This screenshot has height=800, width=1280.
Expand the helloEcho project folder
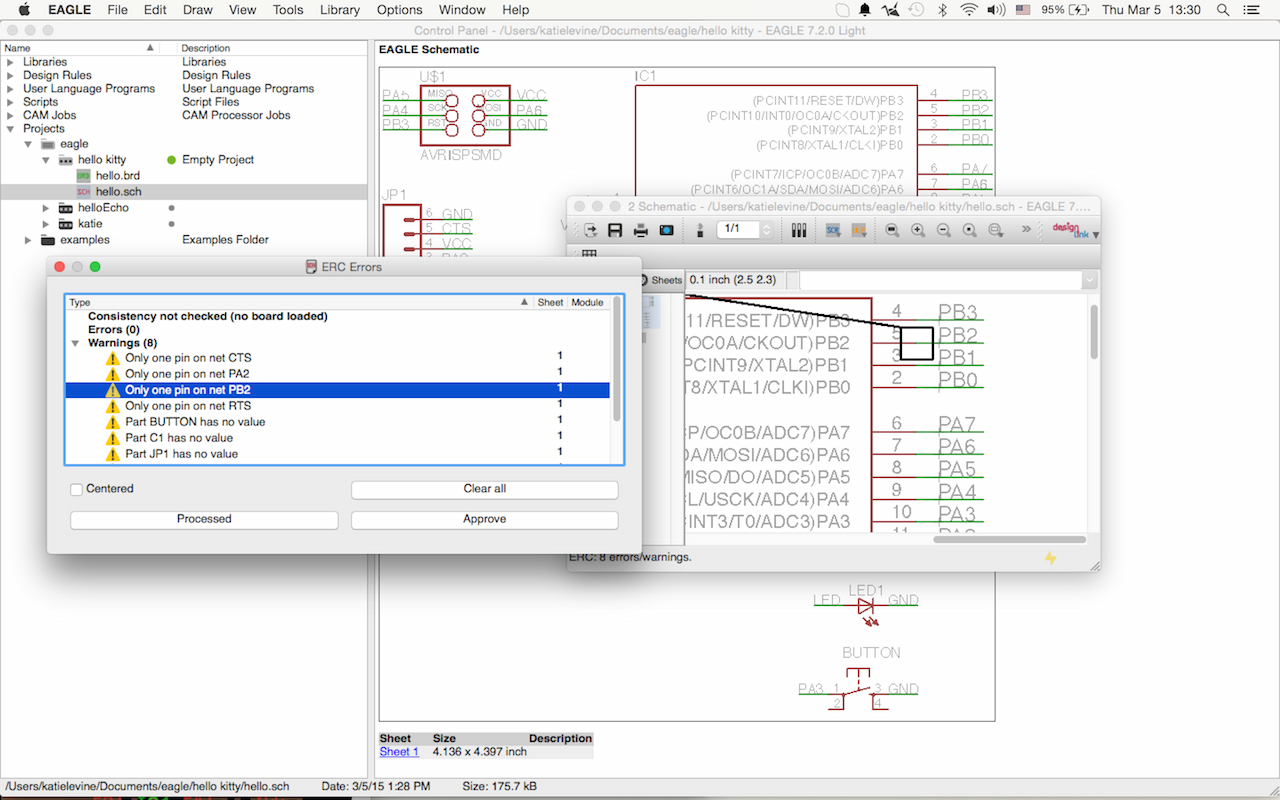point(46,208)
